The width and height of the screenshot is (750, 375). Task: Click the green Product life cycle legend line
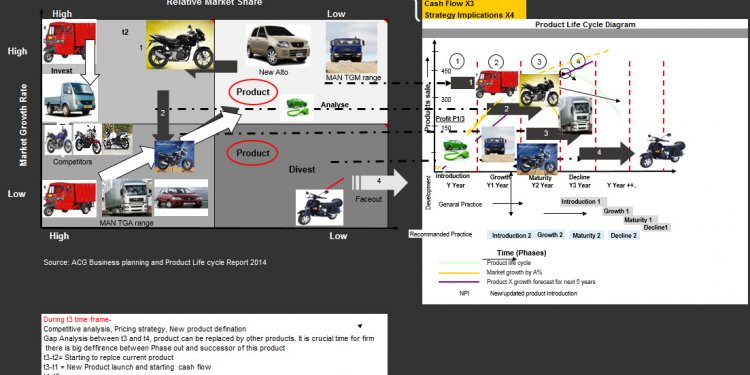459,263
